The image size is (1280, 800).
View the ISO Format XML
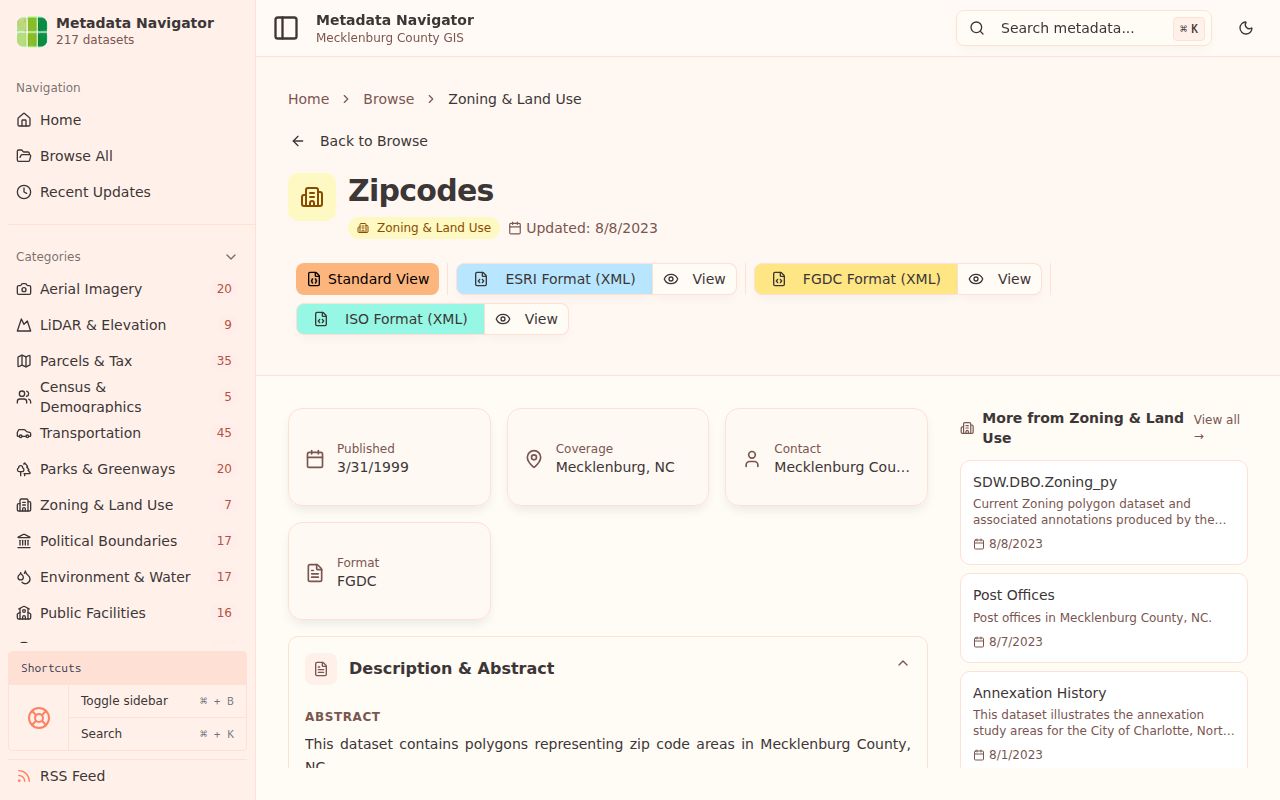coord(527,319)
